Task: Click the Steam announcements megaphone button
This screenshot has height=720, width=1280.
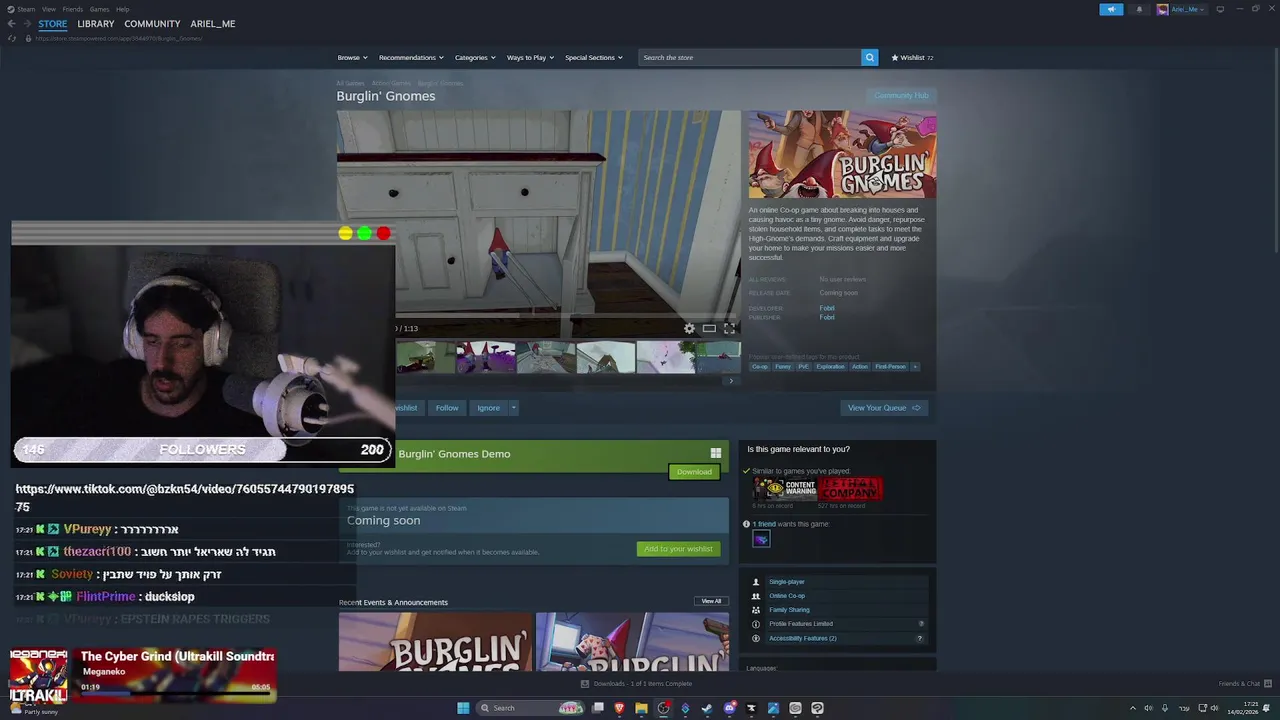Action: pos(1111,9)
